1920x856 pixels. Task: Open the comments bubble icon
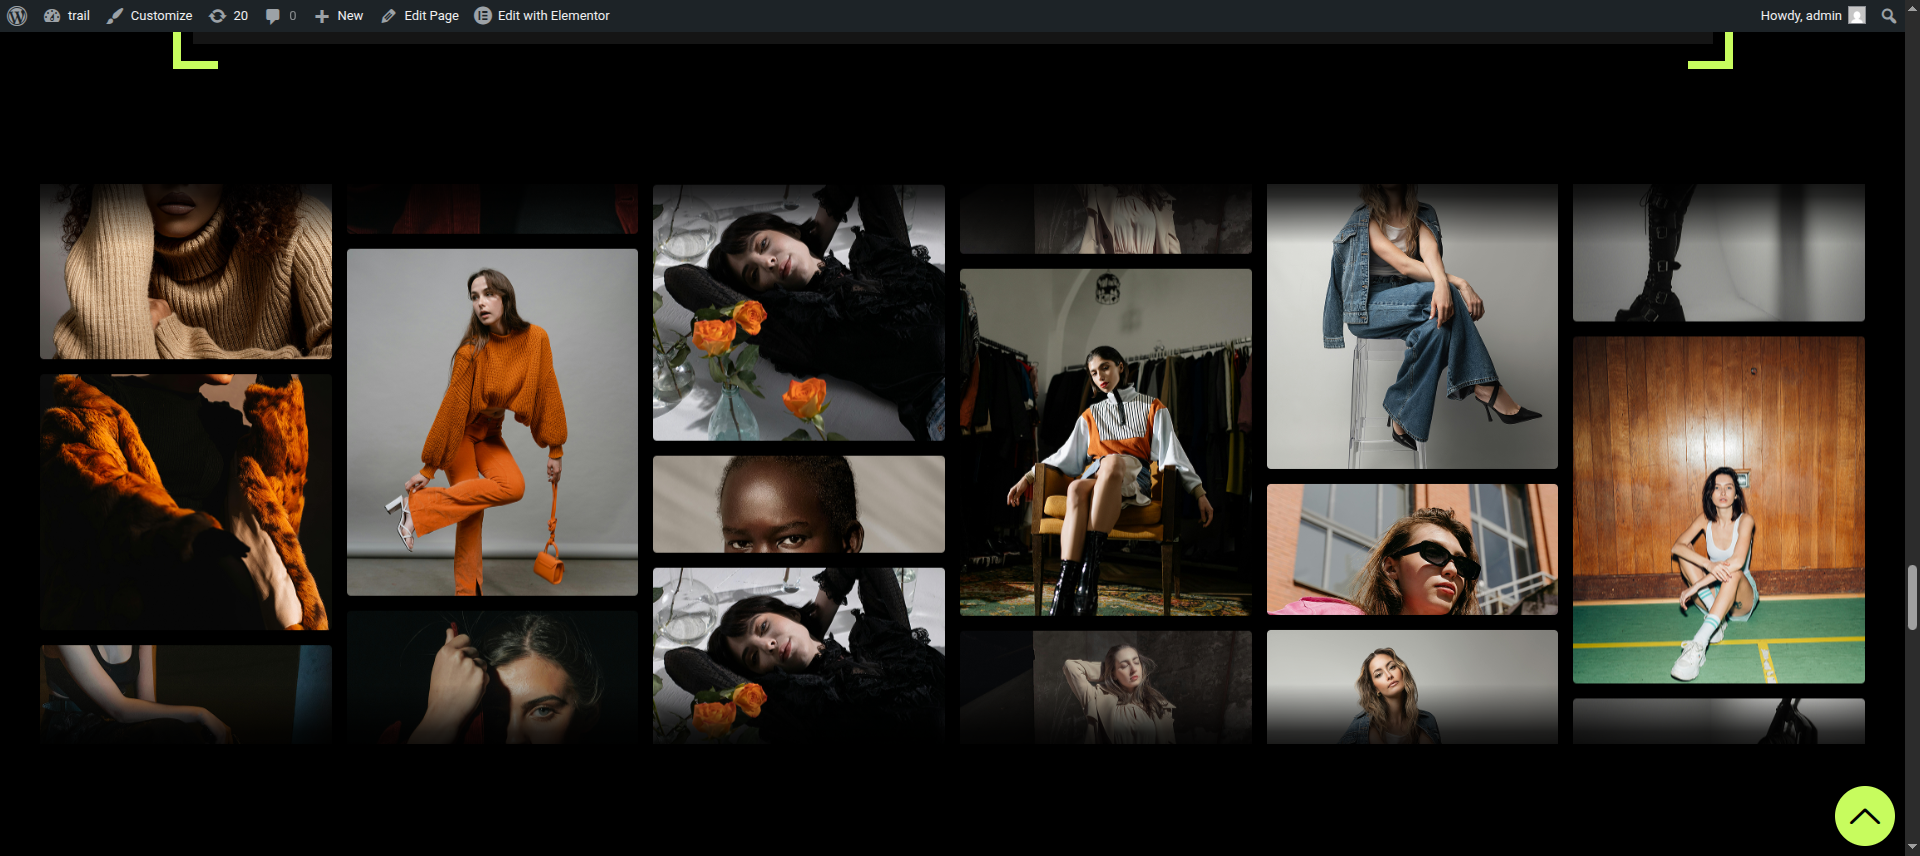(272, 16)
